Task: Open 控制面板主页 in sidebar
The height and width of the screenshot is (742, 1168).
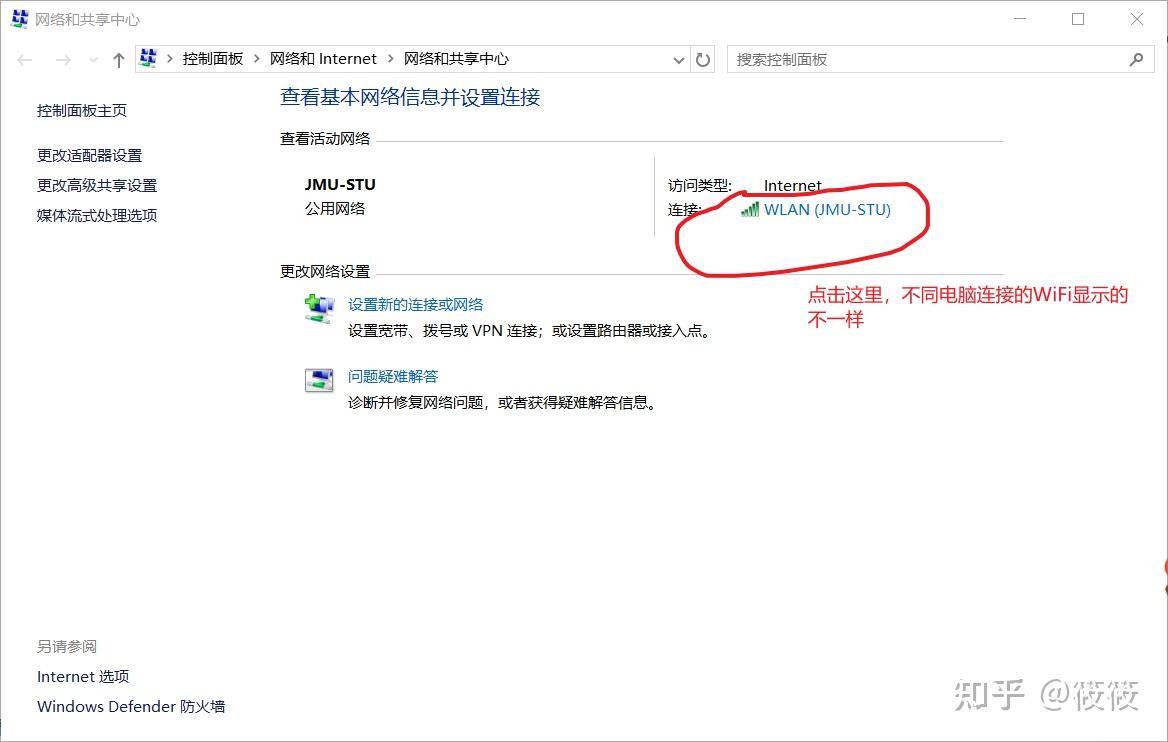Action: (82, 110)
